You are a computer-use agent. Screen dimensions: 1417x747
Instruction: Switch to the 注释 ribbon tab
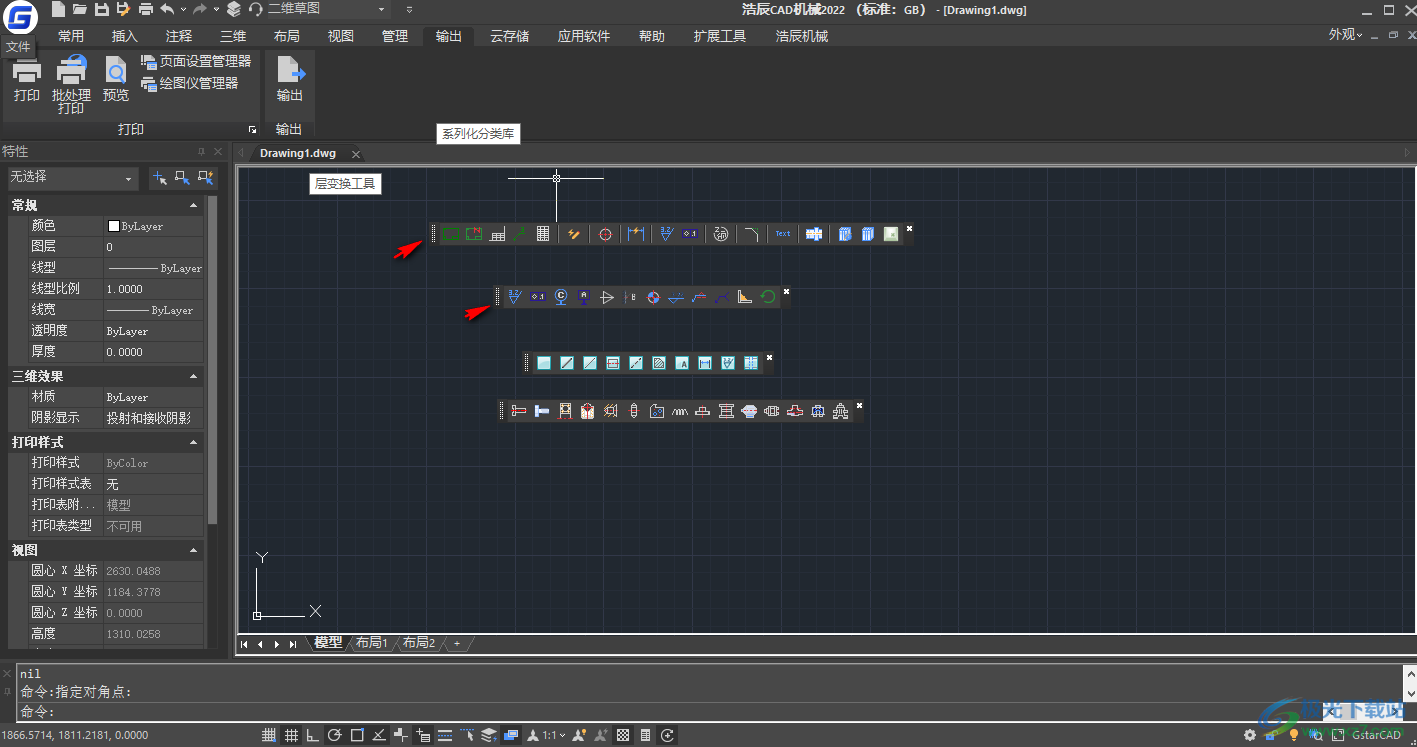tap(179, 36)
